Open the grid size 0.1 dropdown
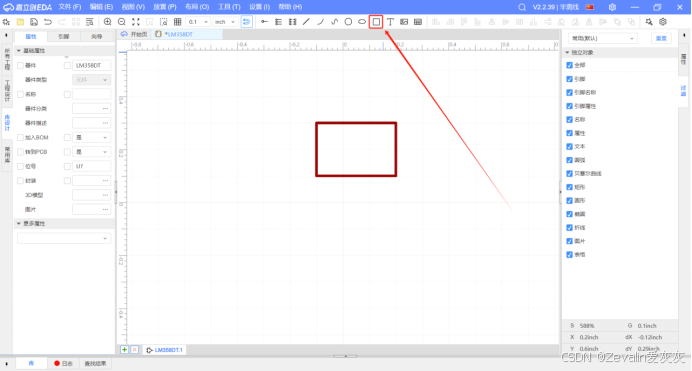Image resolution: width=692 pixels, height=371 pixels. [198, 22]
